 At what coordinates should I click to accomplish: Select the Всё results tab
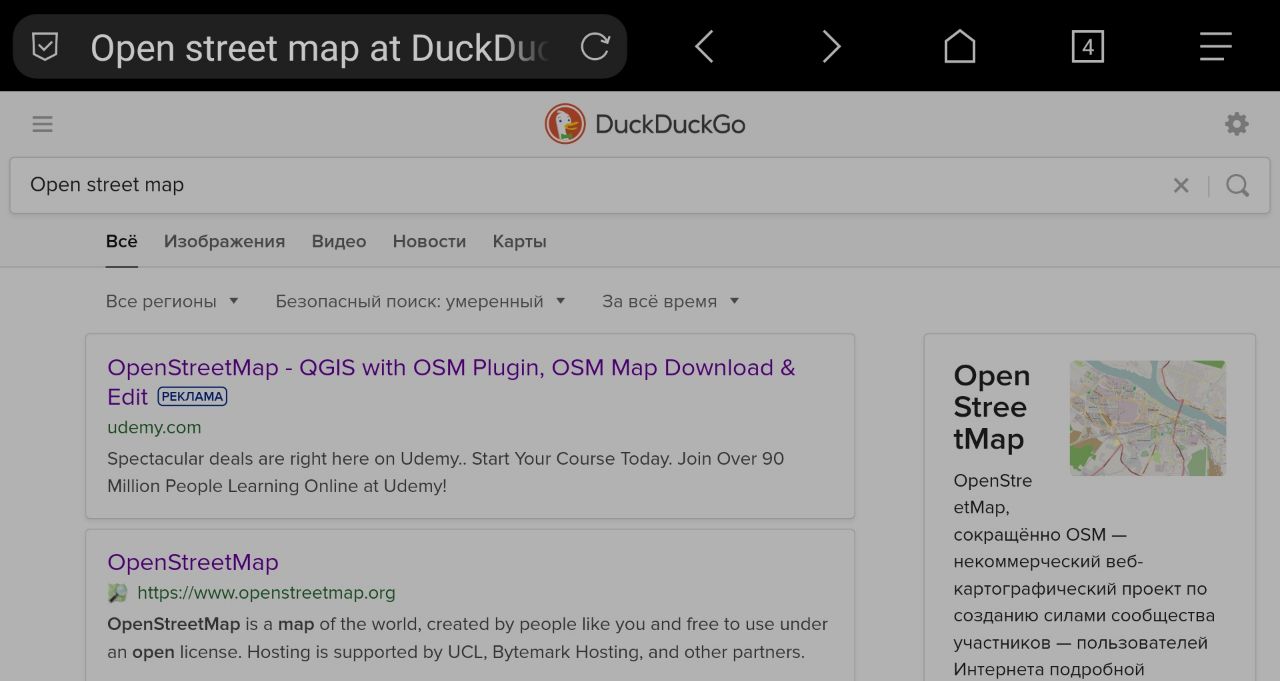click(122, 241)
